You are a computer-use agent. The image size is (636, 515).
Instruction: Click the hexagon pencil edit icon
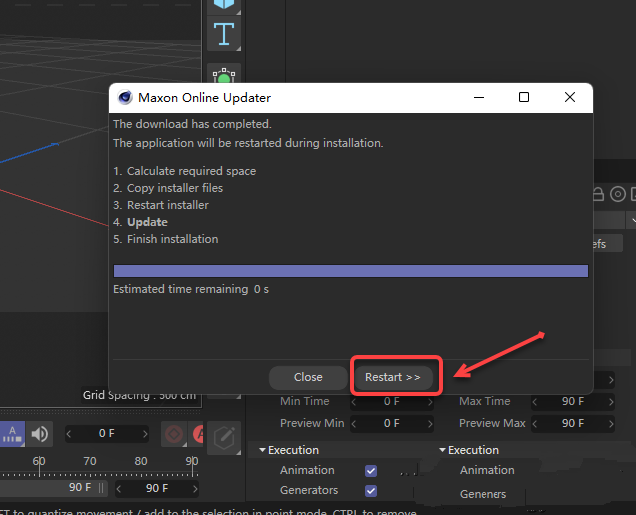(224, 438)
